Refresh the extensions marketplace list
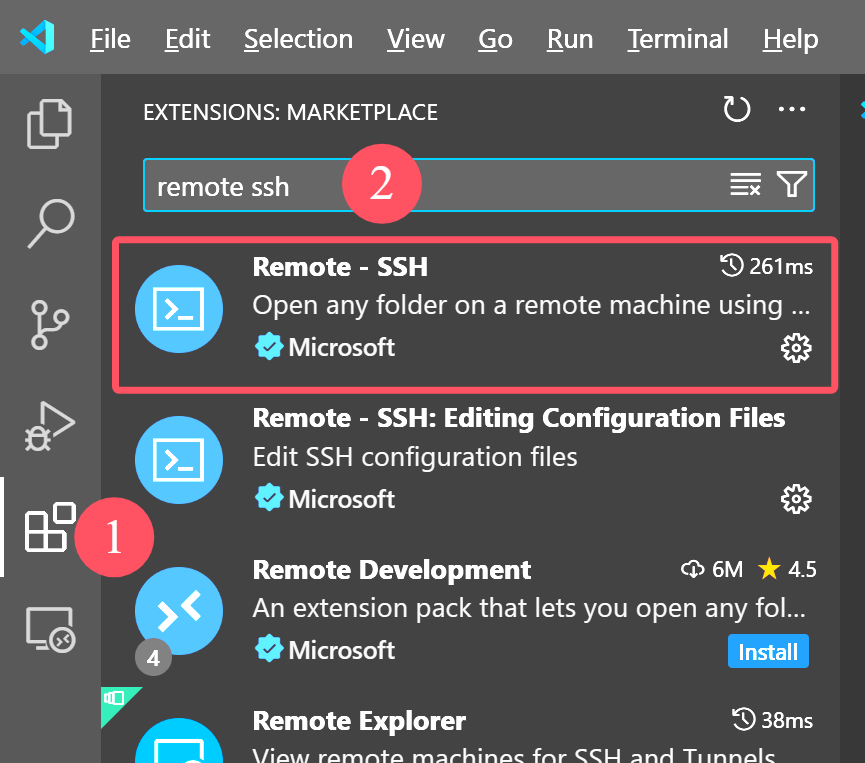This screenshot has width=865, height=763. click(x=737, y=109)
